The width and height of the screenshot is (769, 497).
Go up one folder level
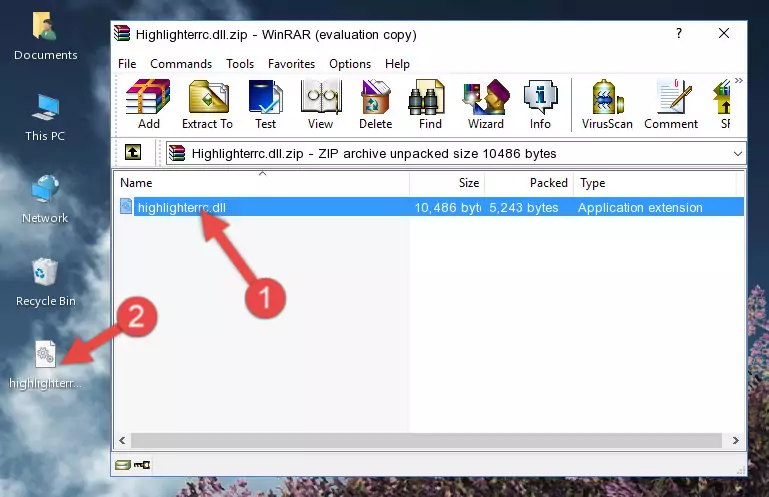133,153
